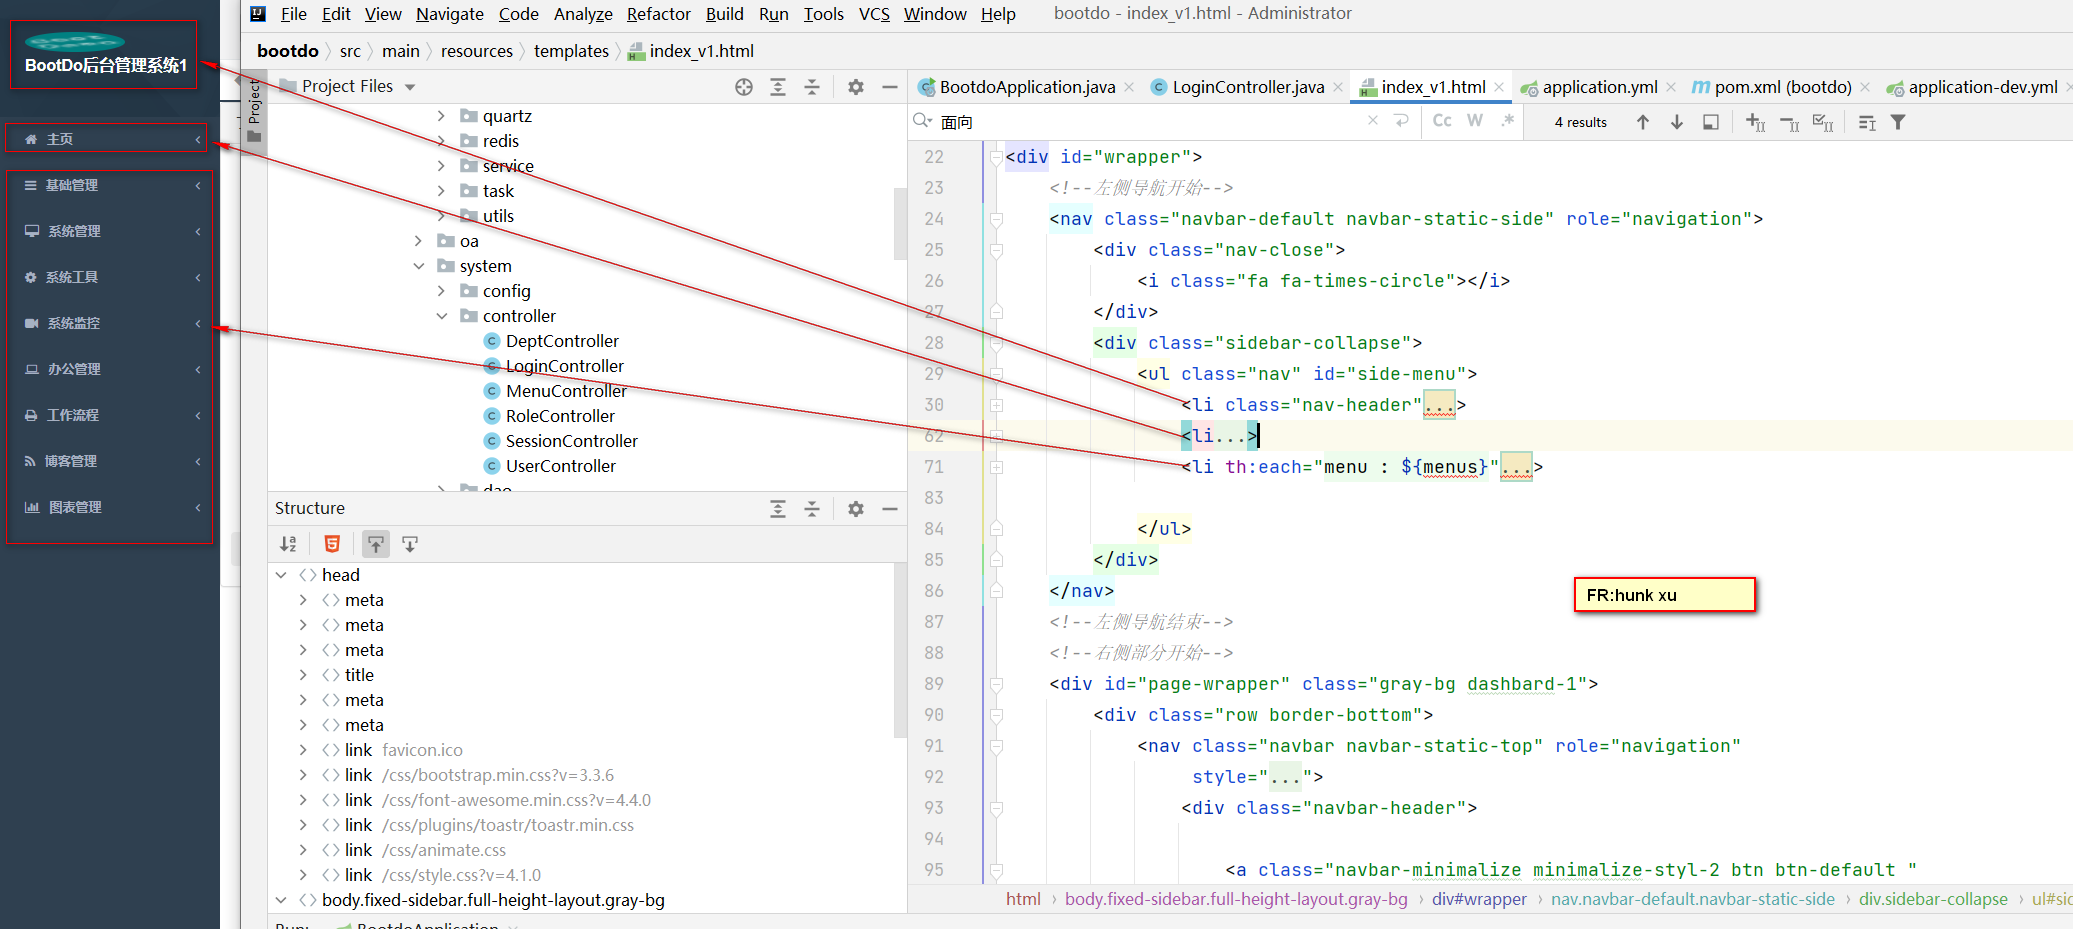This screenshot has width=2073, height=929.
Task: Go to next search occurrence arrow
Action: (1677, 122)
